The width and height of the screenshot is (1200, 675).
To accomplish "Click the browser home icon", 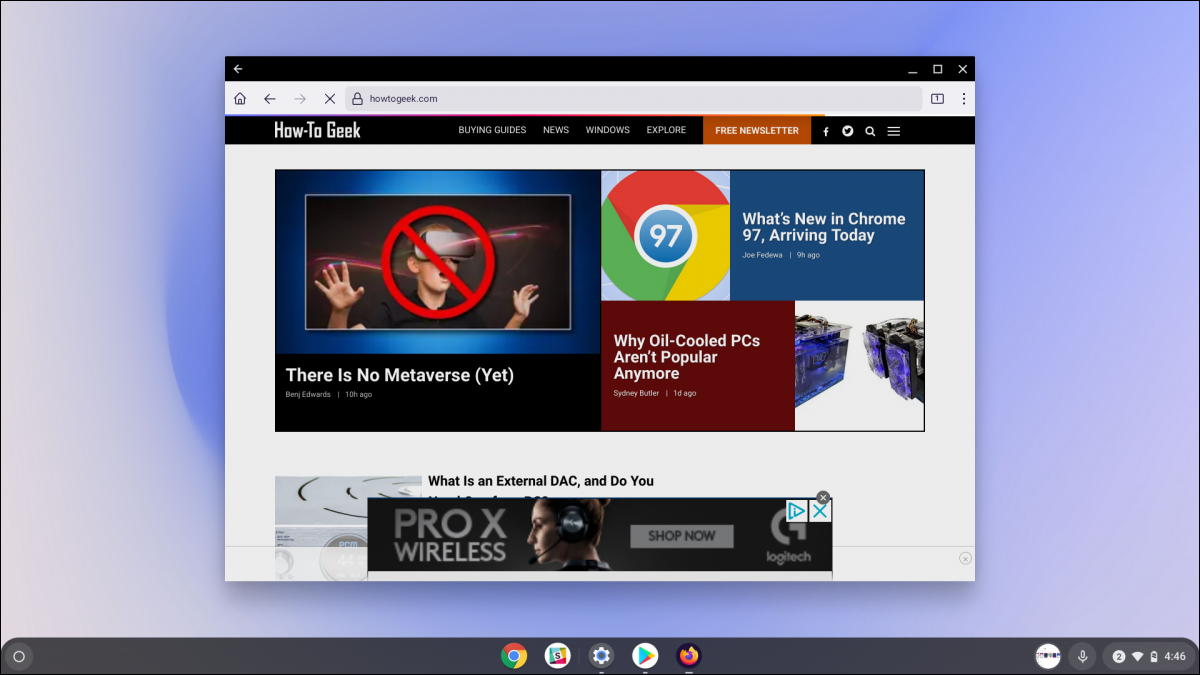I will coord(240,99).
